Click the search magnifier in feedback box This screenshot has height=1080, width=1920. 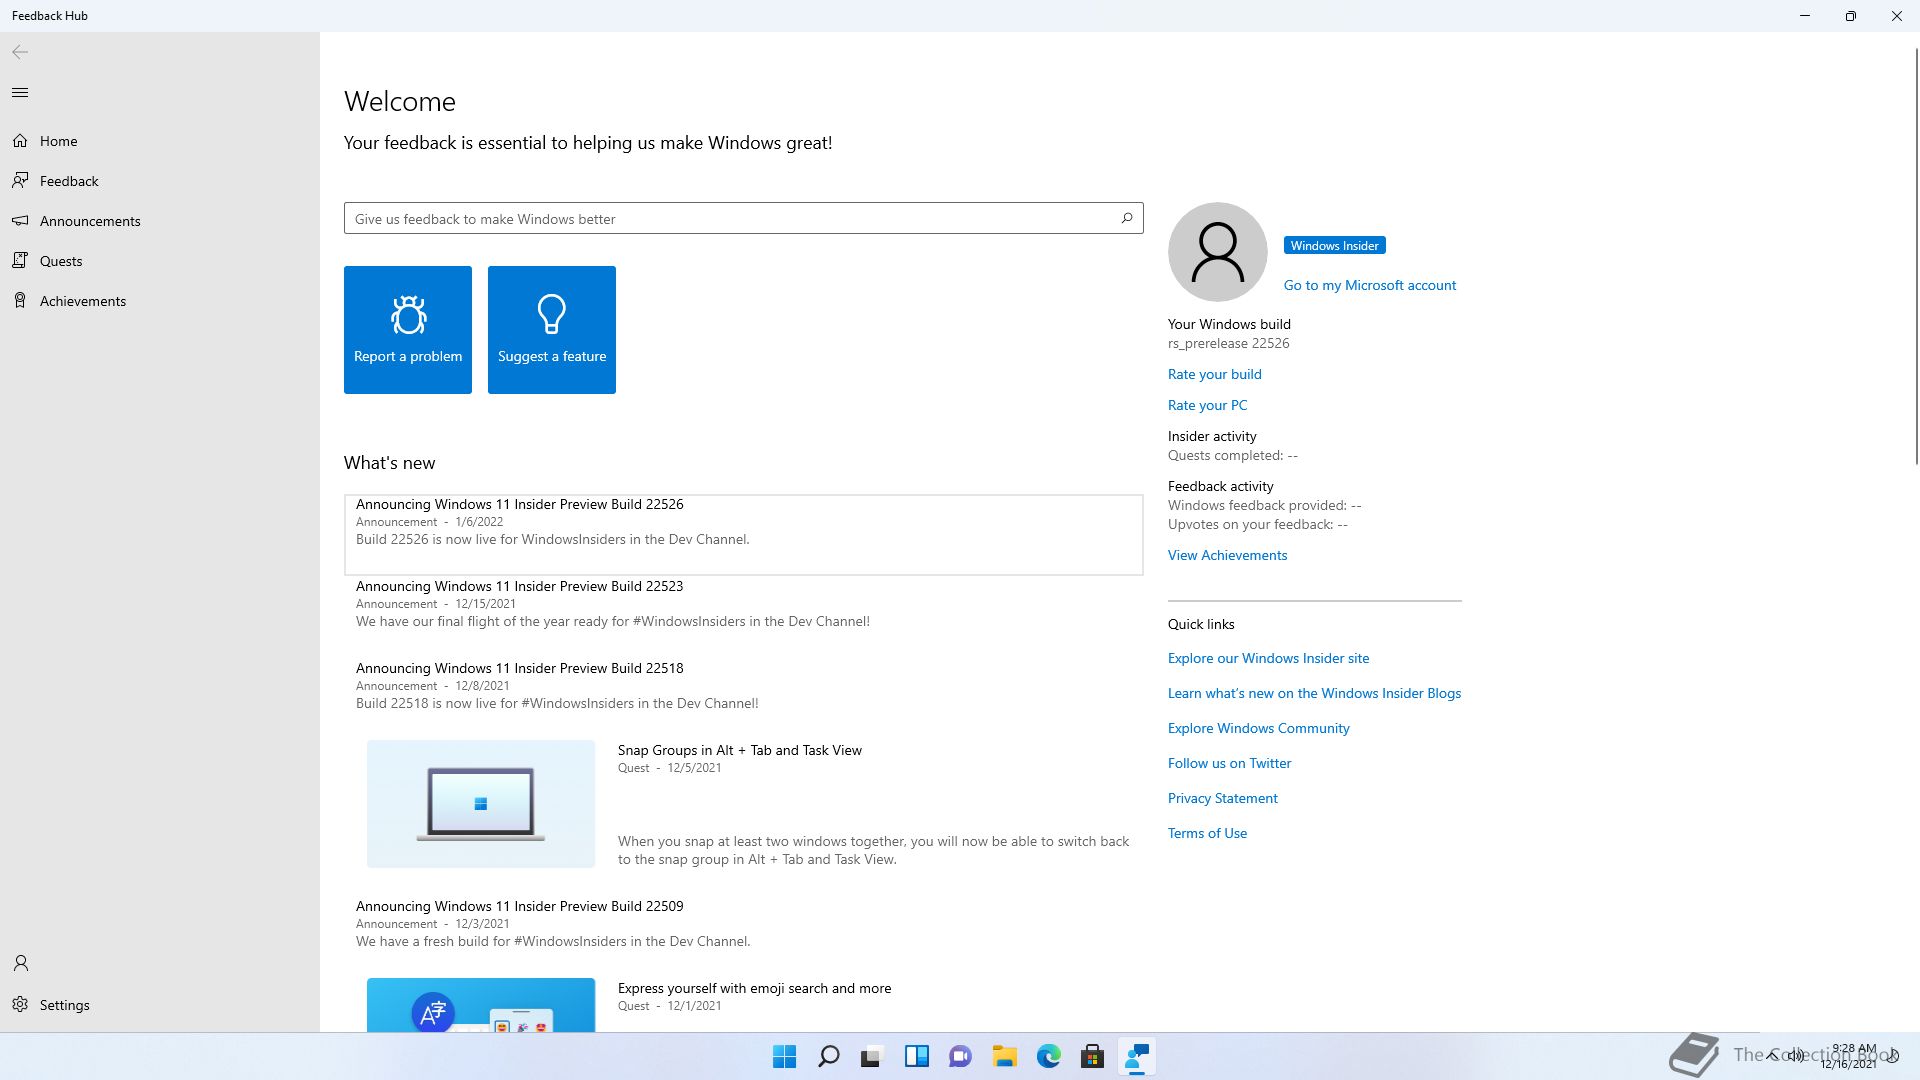click(1126, 218)
